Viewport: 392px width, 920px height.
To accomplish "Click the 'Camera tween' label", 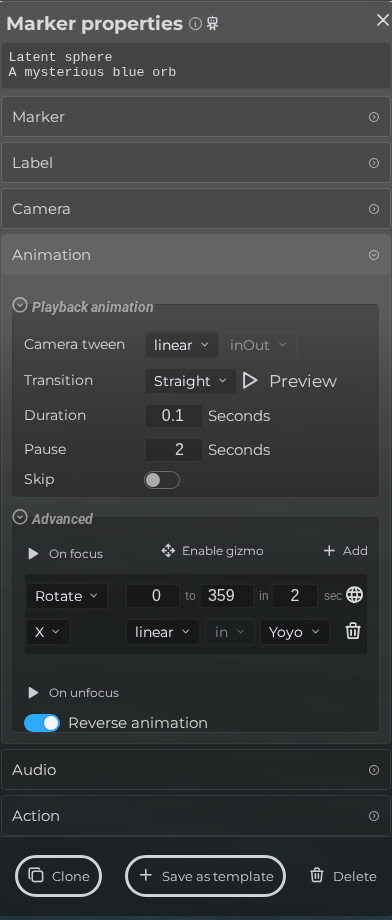I will click(x=75, y=344).
